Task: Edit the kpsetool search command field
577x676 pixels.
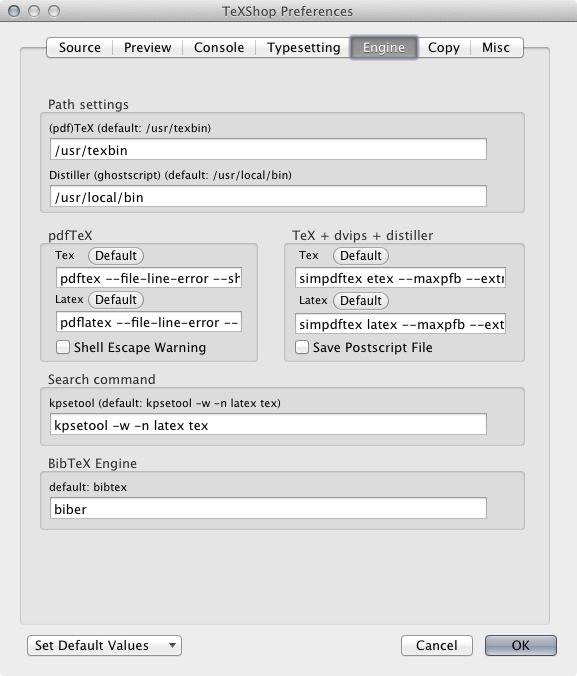Action: point(268,424)
